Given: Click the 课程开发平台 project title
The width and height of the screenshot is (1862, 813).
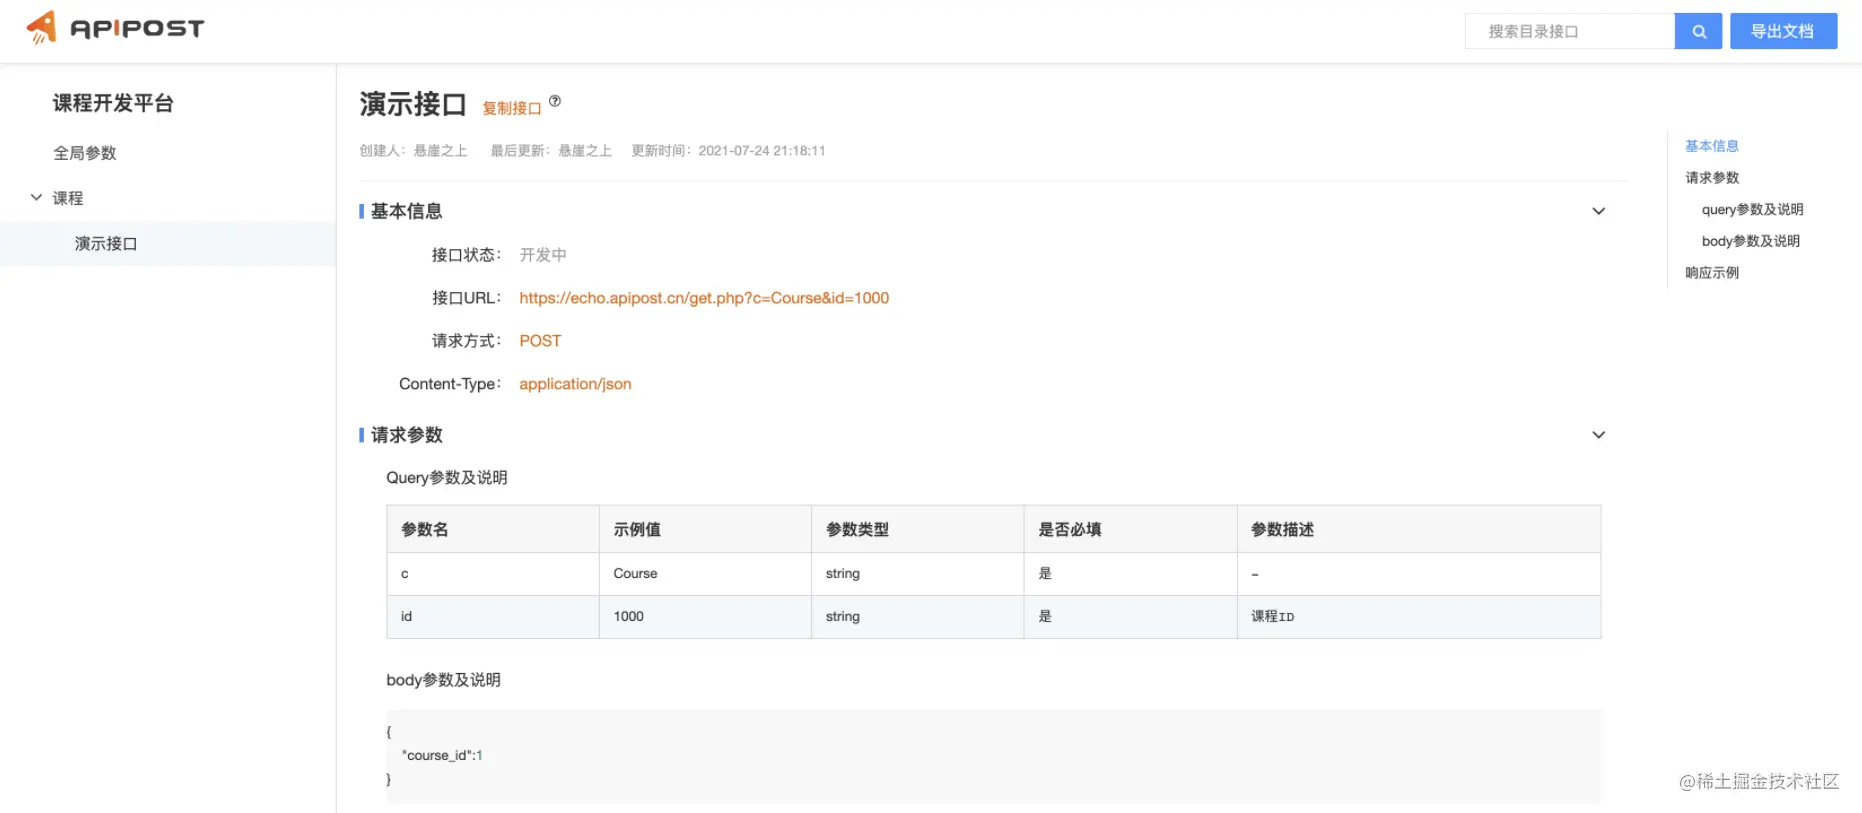Looking at the screenshot, I should tap(113, 103).
